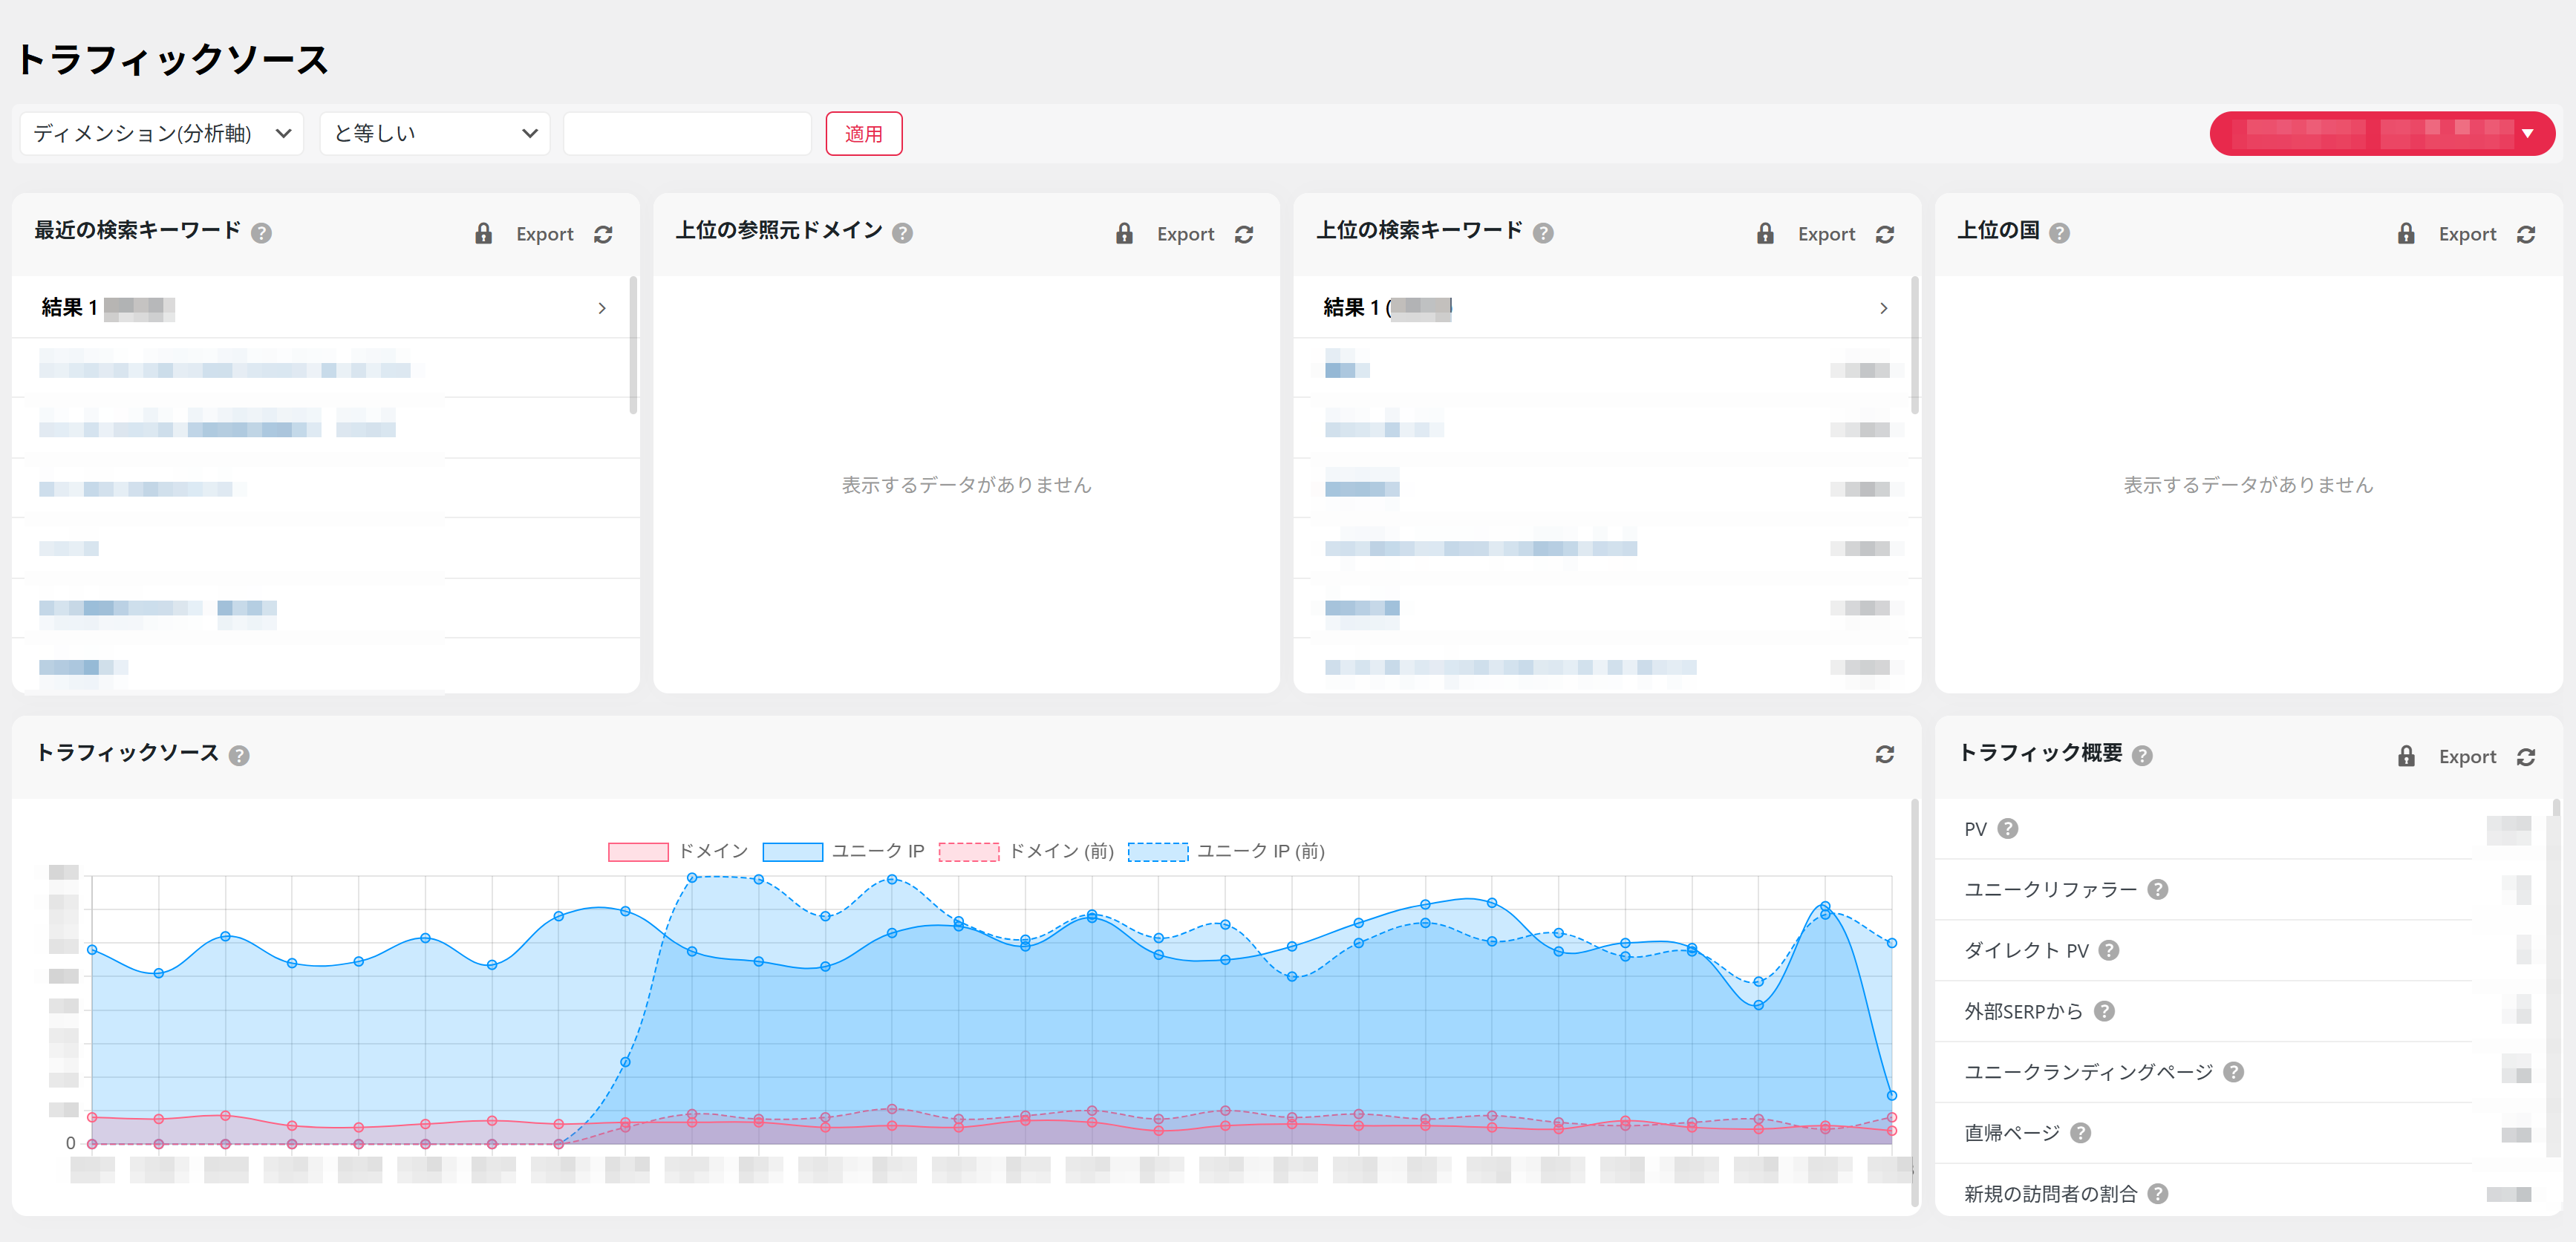Click help icon next to ユニークリファラー

pyautogui.click(x=2158, y=889)
